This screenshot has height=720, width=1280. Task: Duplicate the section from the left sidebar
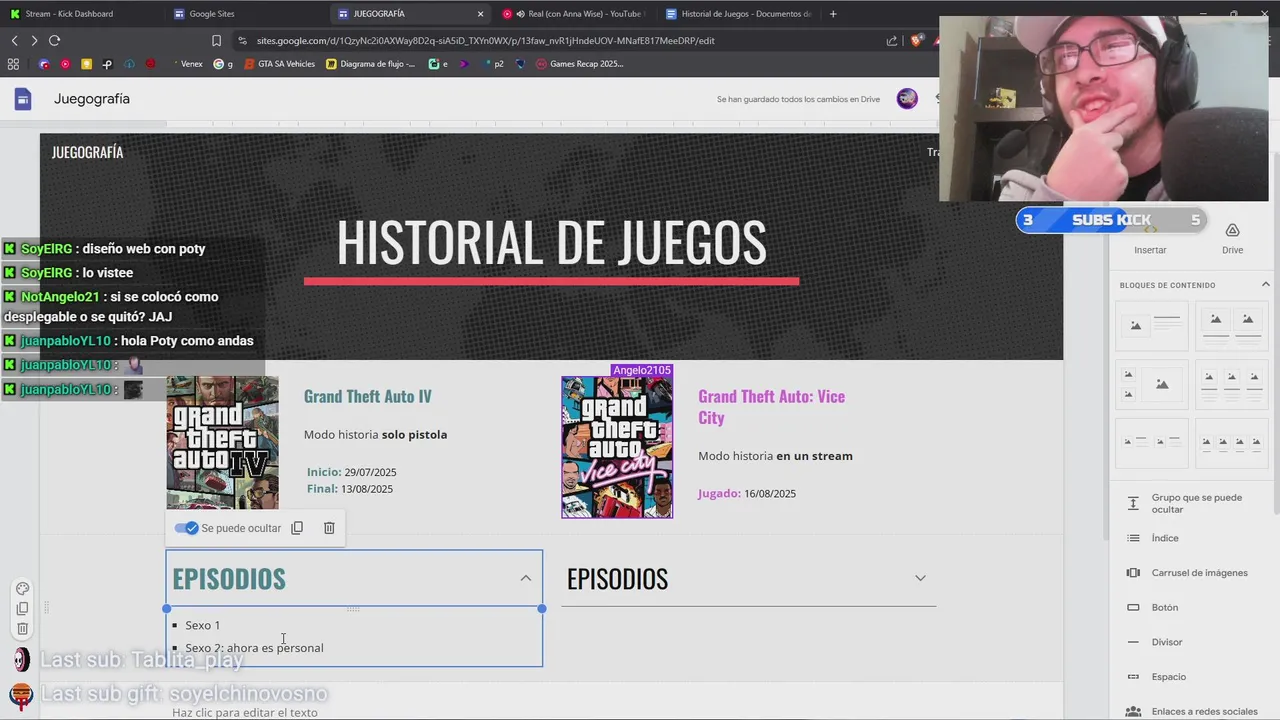[23, 609]
